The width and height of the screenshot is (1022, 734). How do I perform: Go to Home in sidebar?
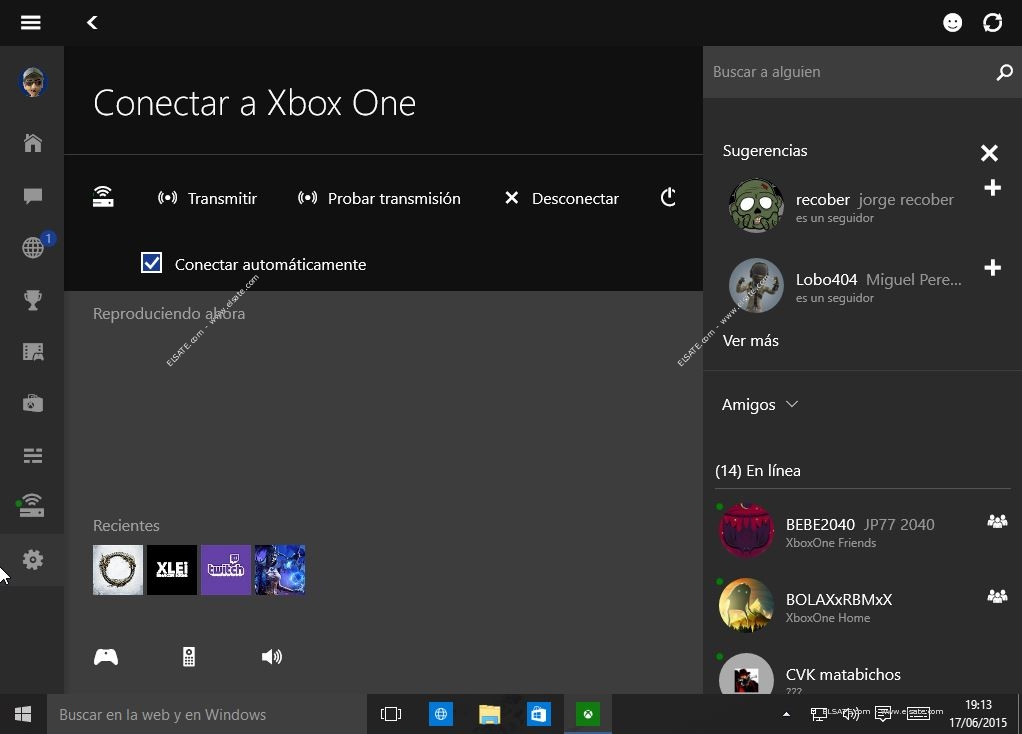point(33,143)
